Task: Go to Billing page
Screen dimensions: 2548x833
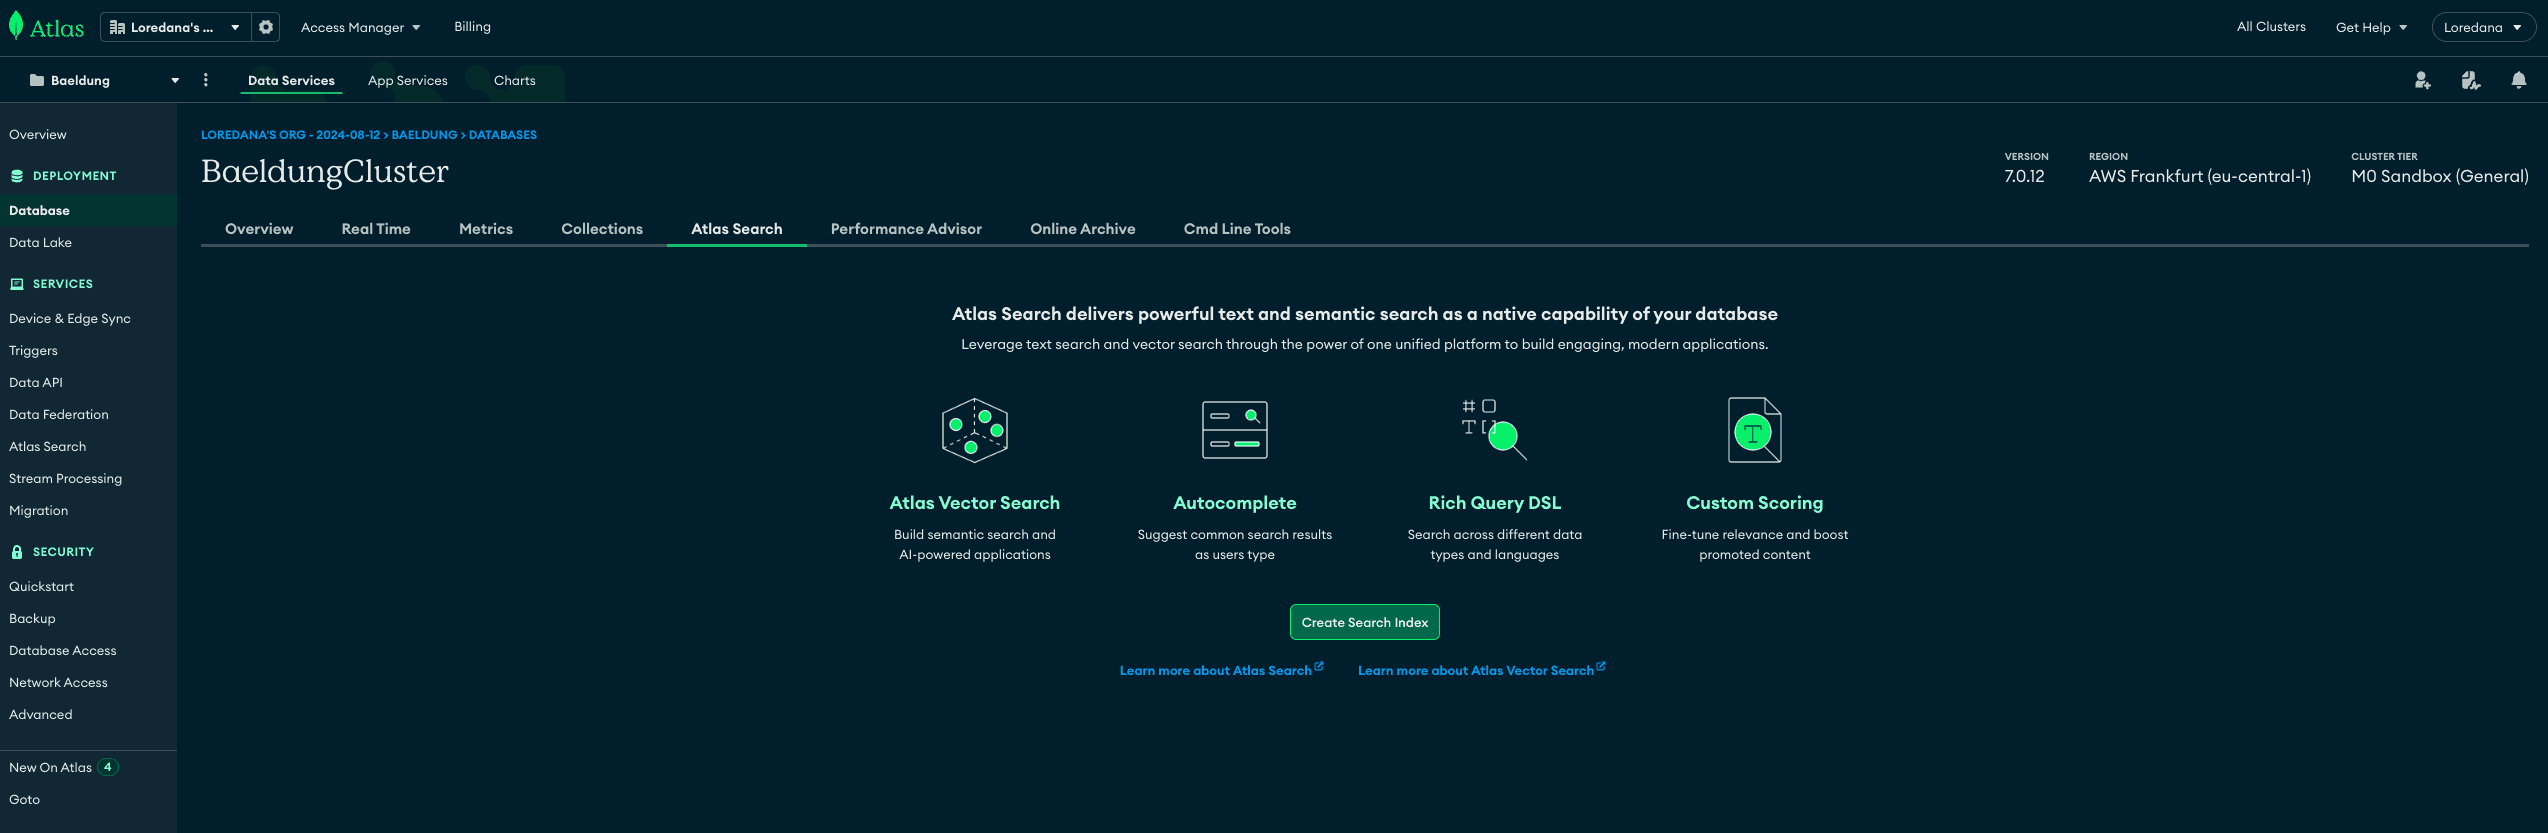Action: coord(472,27)
